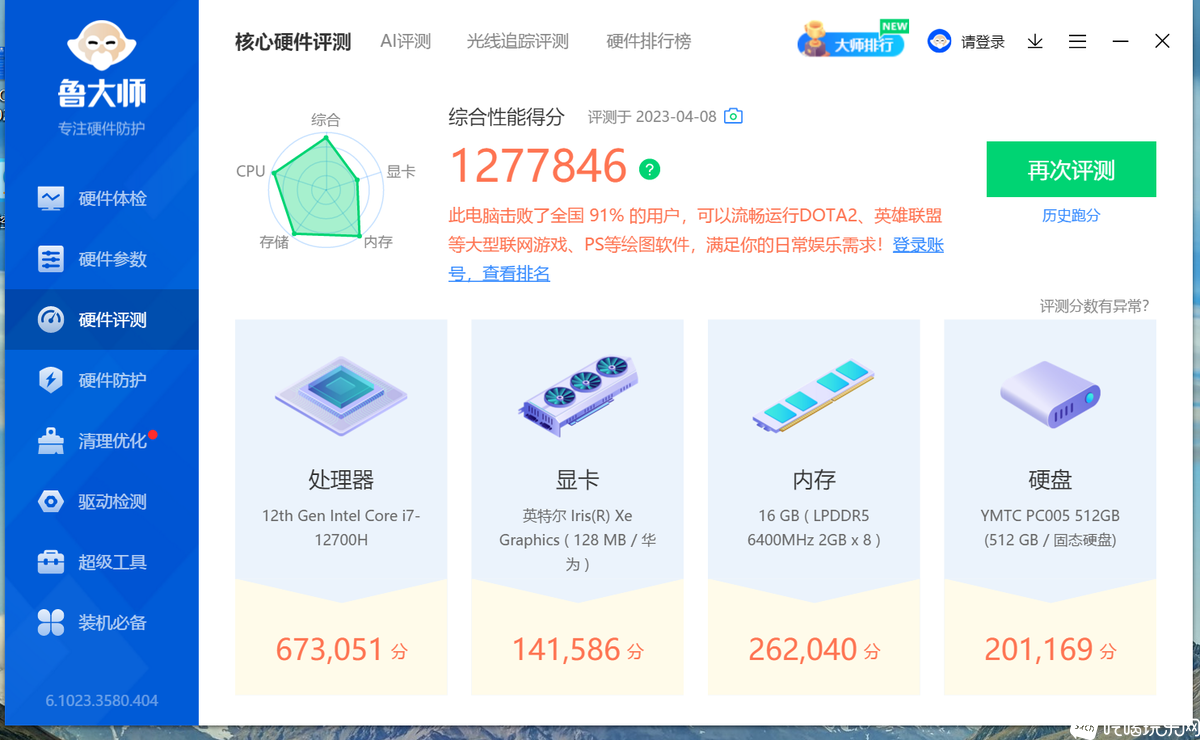Click the processor chip illustration
Viewport: 1200px width, 740px height.
point(341,394)
